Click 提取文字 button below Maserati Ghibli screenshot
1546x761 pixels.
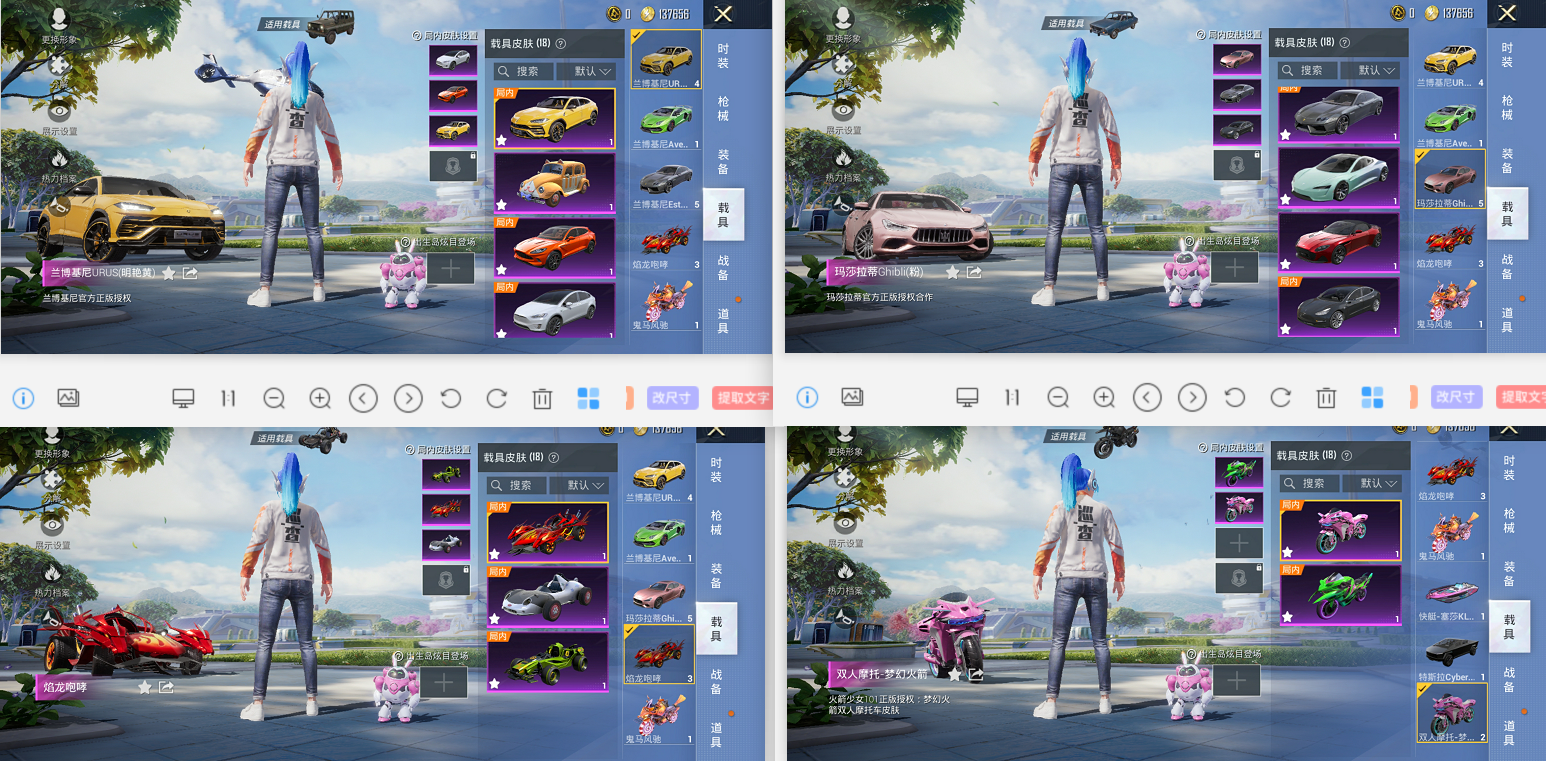1523,397
